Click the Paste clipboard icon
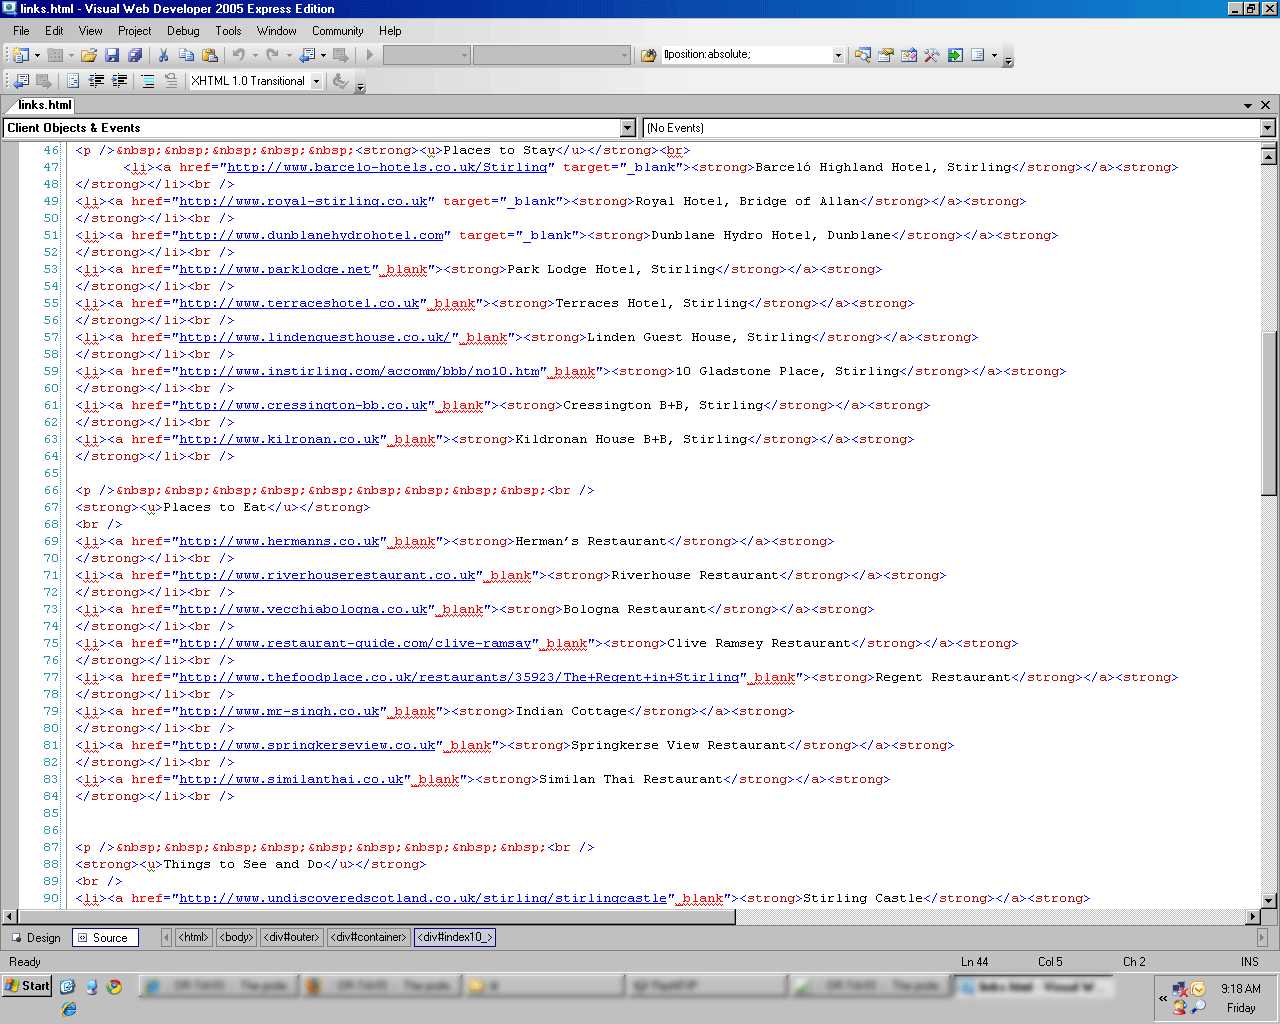 (210, 55)
